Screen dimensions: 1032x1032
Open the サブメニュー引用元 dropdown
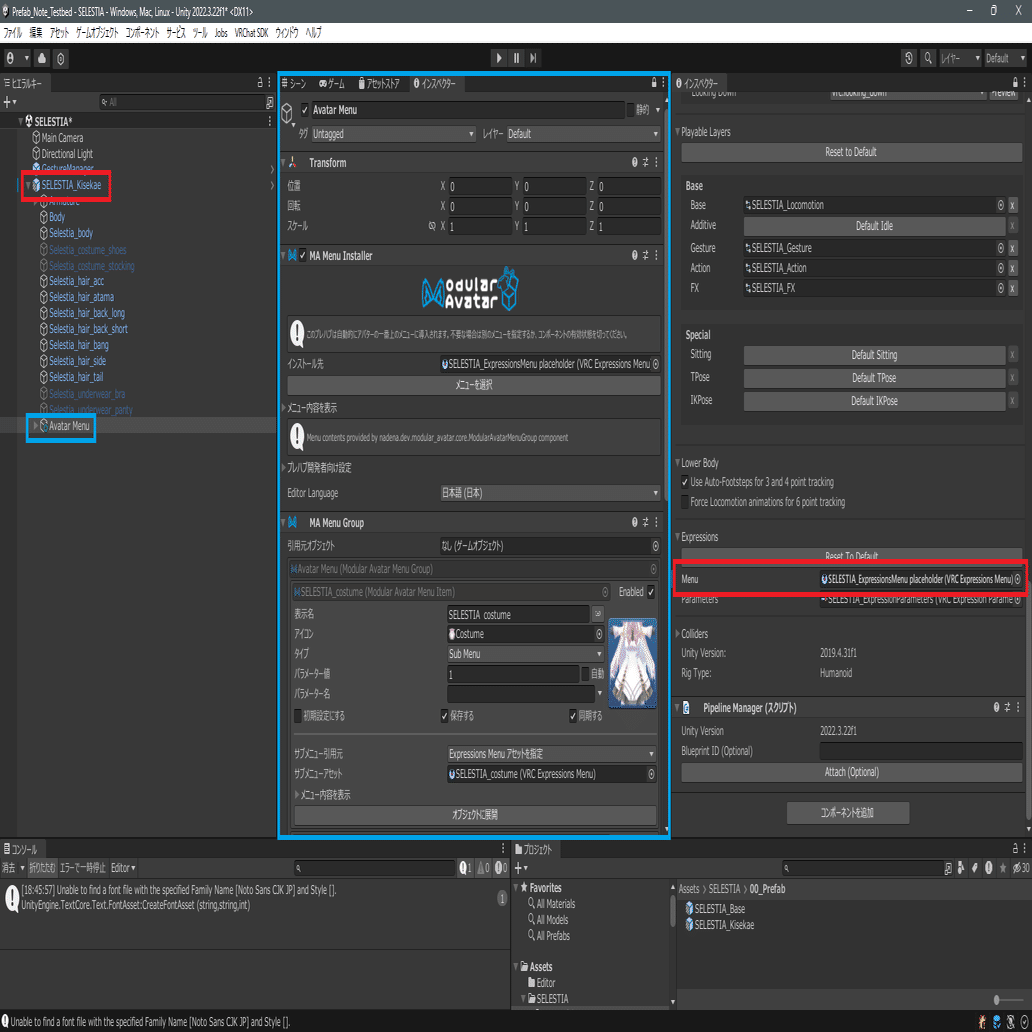(552, 754)
